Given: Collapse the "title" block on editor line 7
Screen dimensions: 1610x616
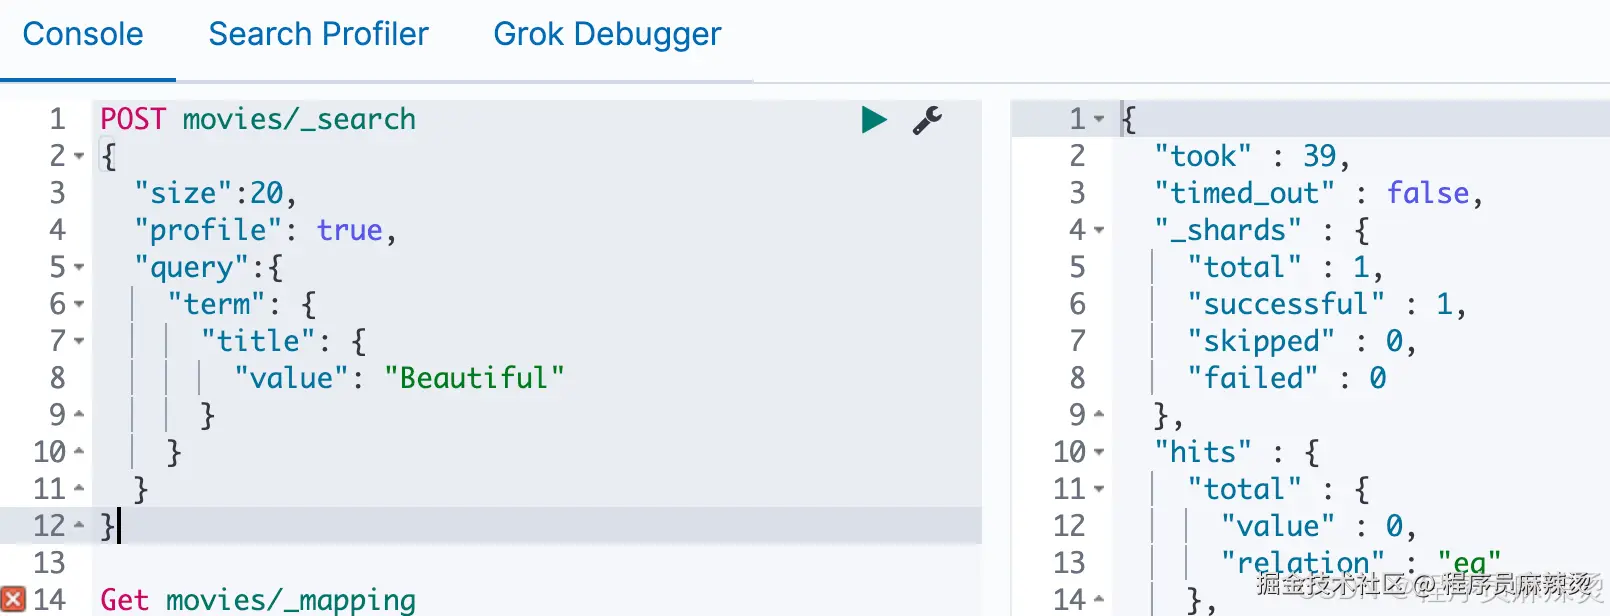Looking at the screenshot, I should point(79,342).
